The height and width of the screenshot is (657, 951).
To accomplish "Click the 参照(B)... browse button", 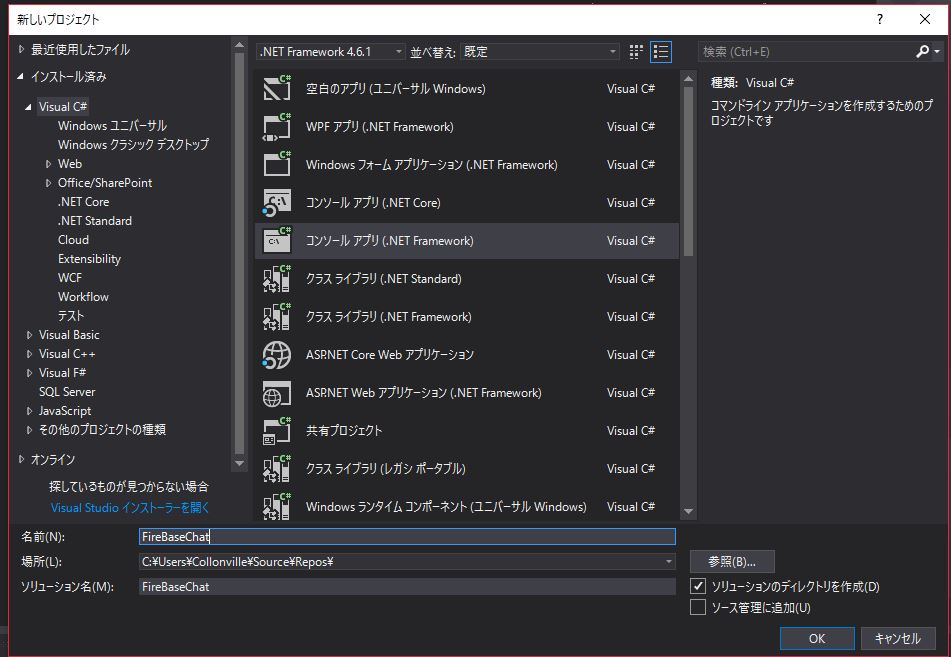I will (x=732, y=562).
